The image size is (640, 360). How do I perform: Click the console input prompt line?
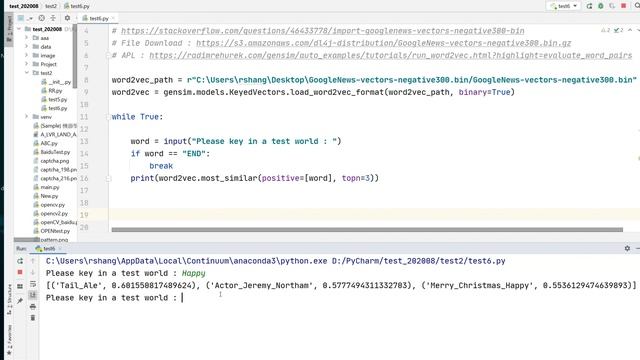pos(114,298)
